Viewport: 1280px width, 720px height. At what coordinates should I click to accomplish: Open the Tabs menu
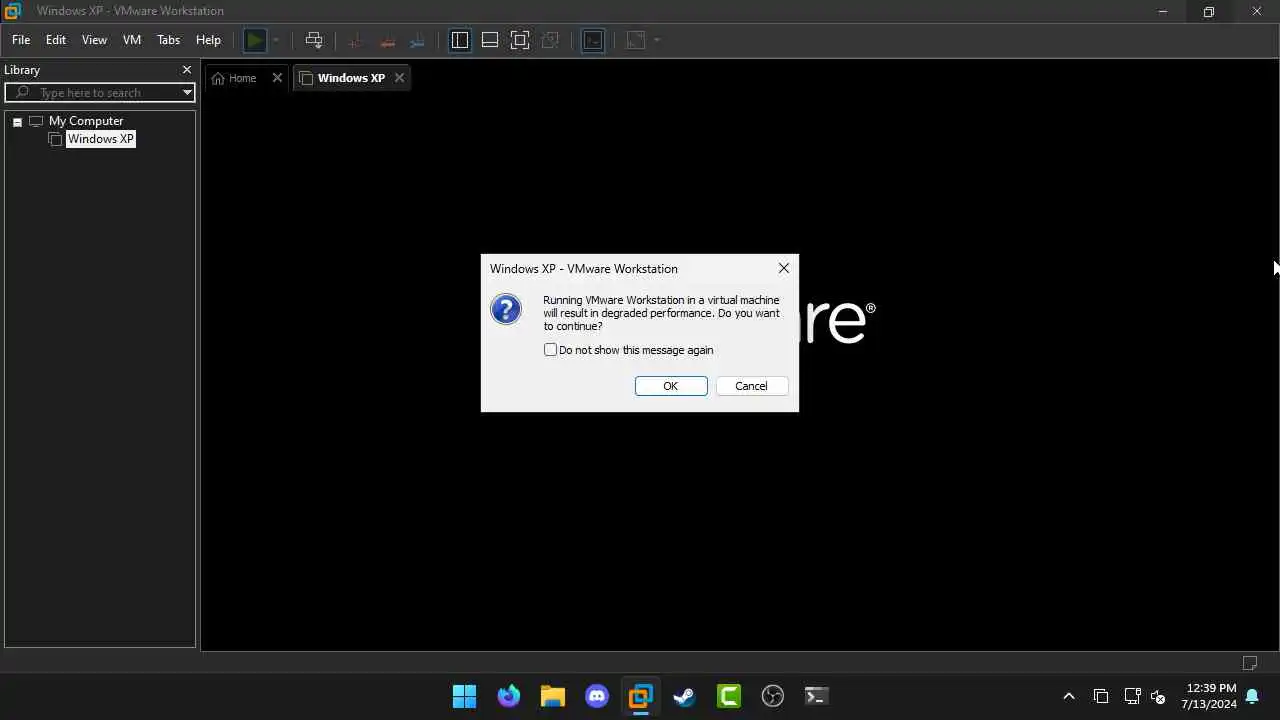[168, 40]
